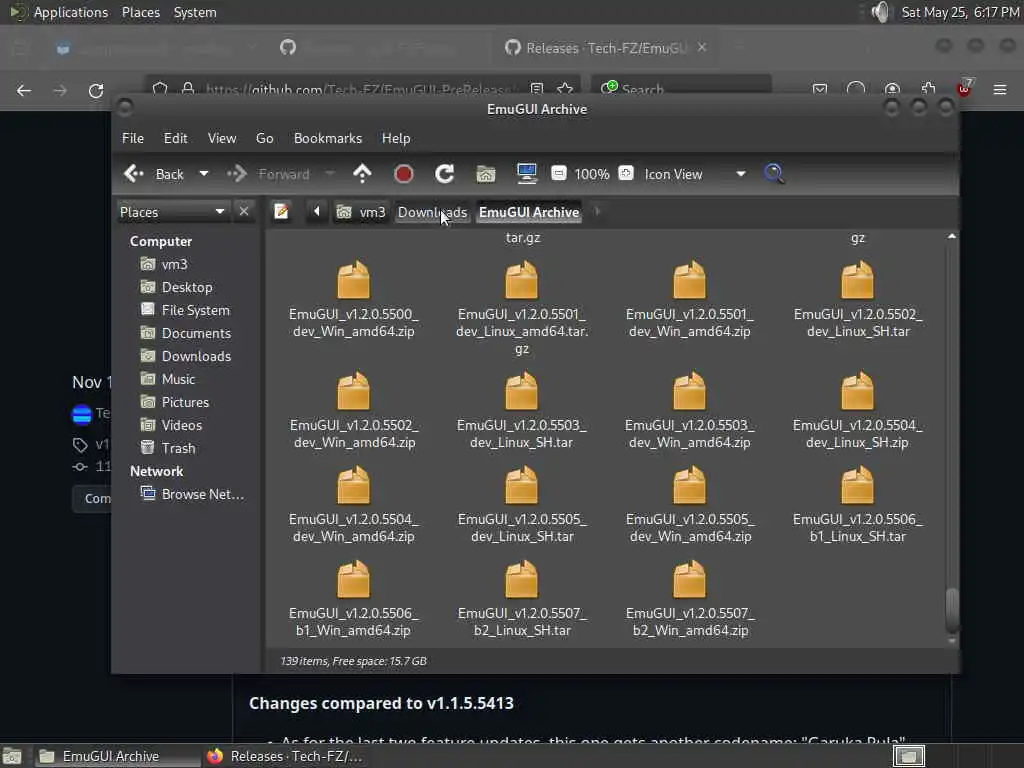
Task: Select EmuGUI_v1.2.0.5501_dev_Linux_amd64.tar.gz archive icon
Action: click(x=521, y=280)
